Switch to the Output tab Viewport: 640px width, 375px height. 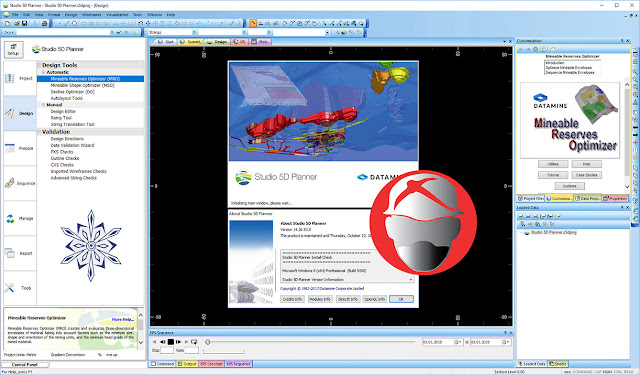coord(187,364)
